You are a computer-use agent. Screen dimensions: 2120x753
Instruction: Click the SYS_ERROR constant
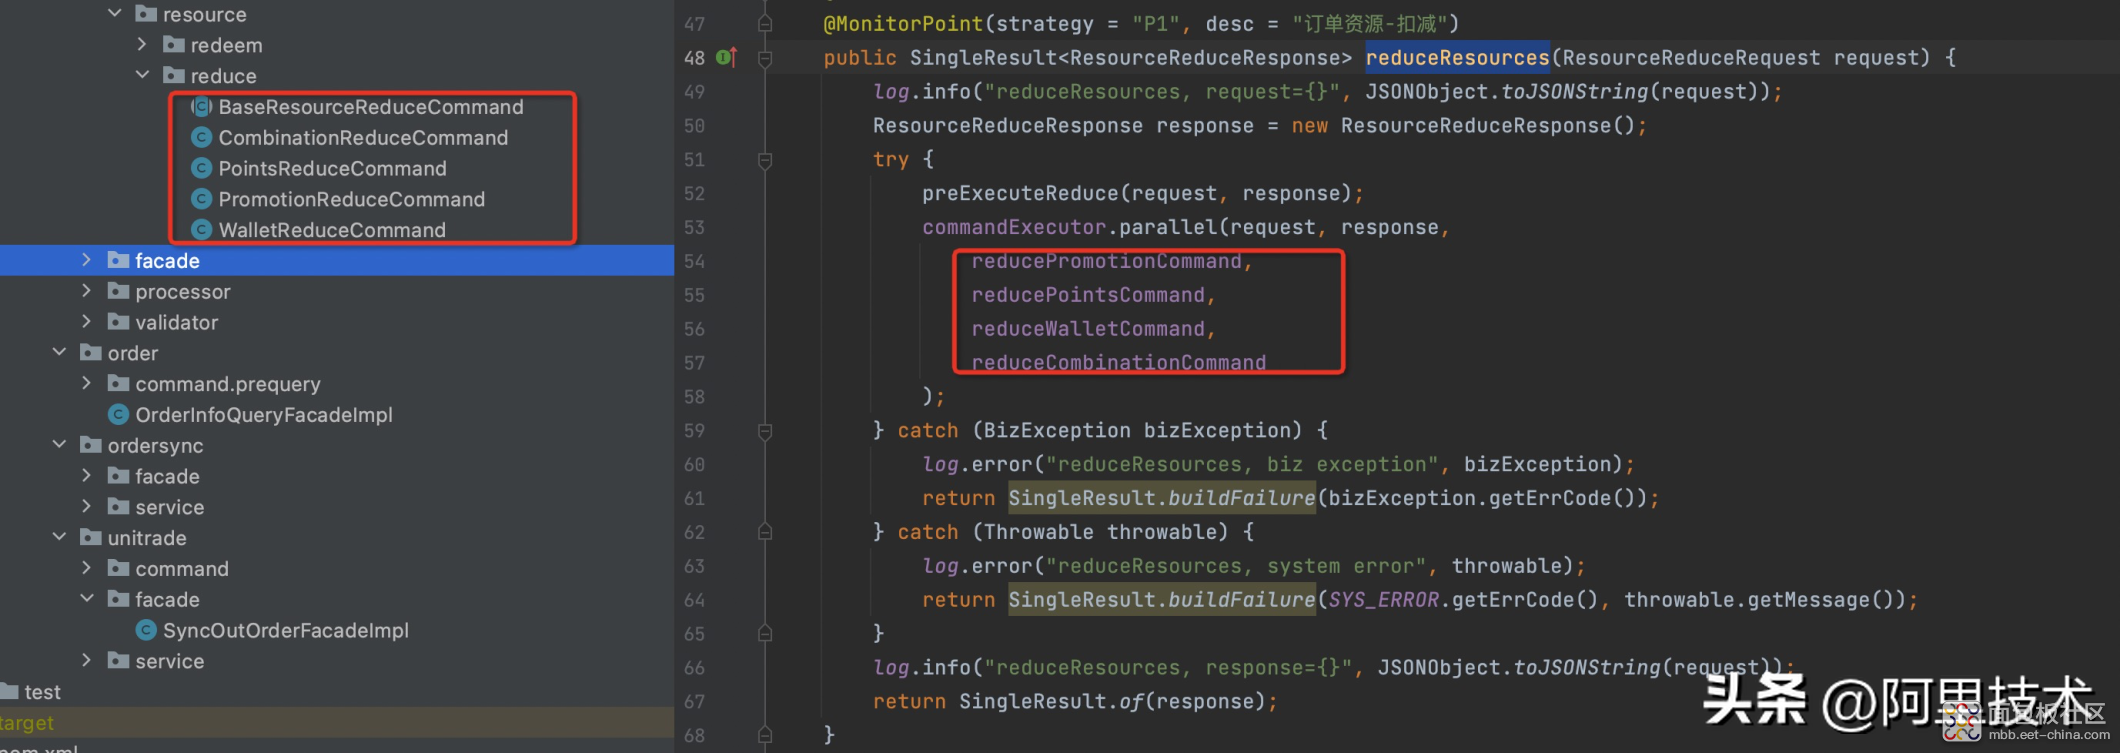[1384, 600]
